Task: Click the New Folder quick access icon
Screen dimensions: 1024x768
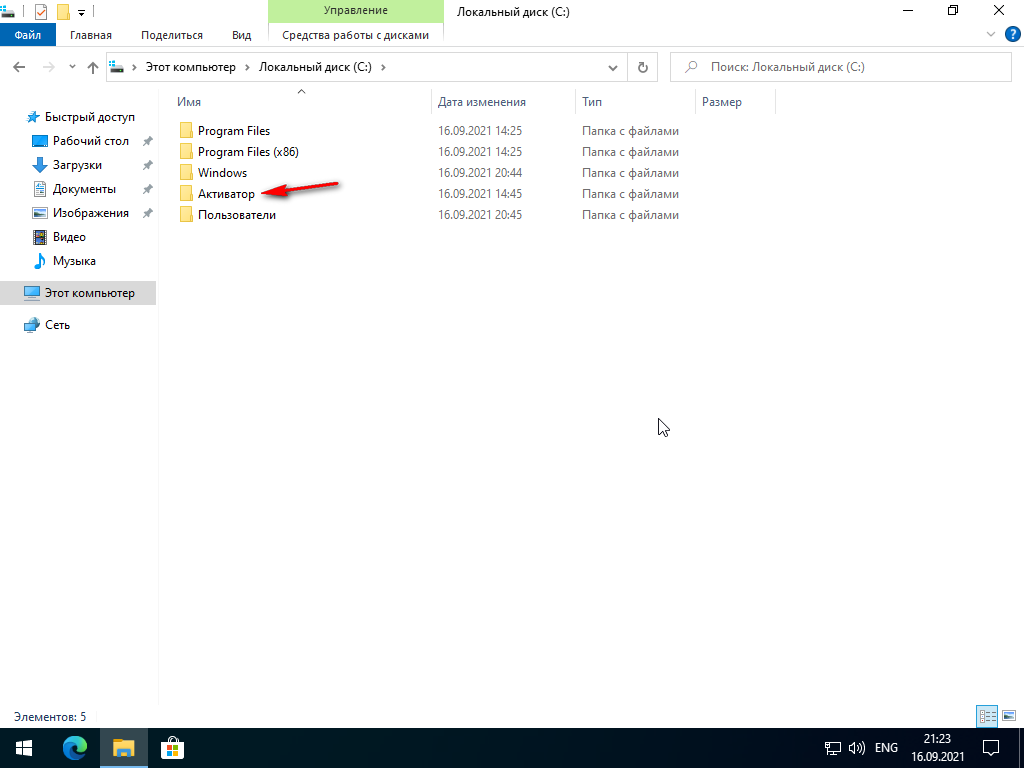Action: [63, 11]
